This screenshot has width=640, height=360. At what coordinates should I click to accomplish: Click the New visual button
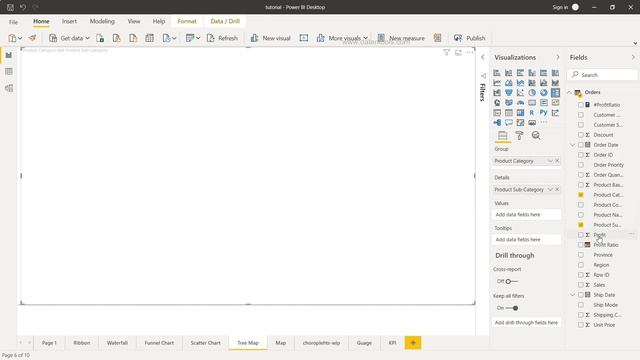click(270, 38)
